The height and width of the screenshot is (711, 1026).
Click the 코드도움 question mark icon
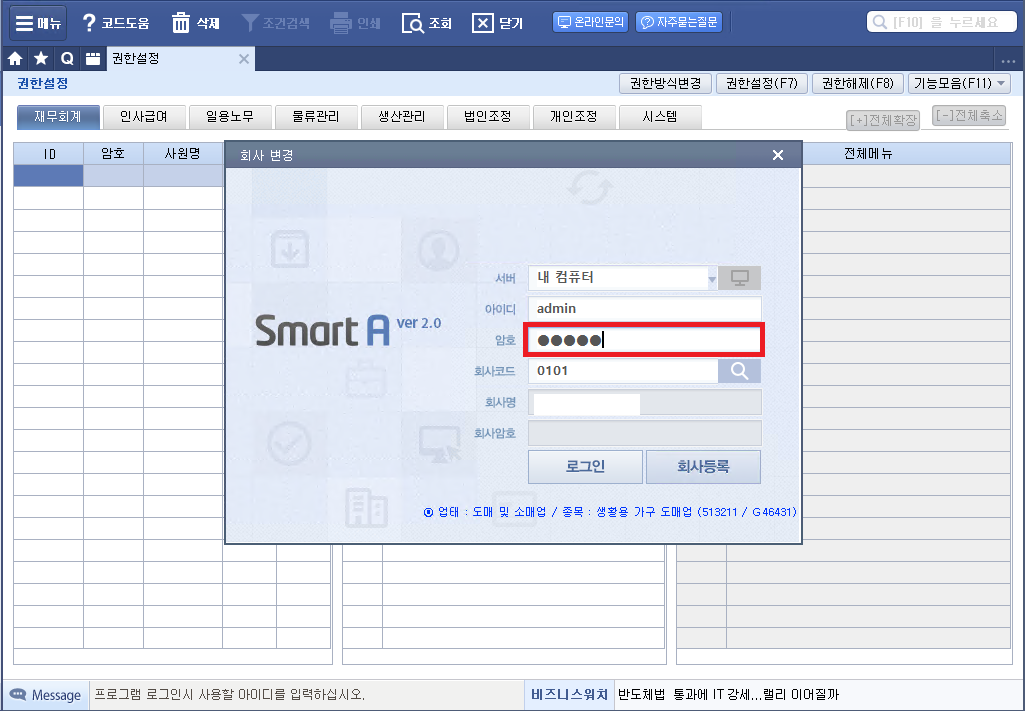tap(89, 23)
